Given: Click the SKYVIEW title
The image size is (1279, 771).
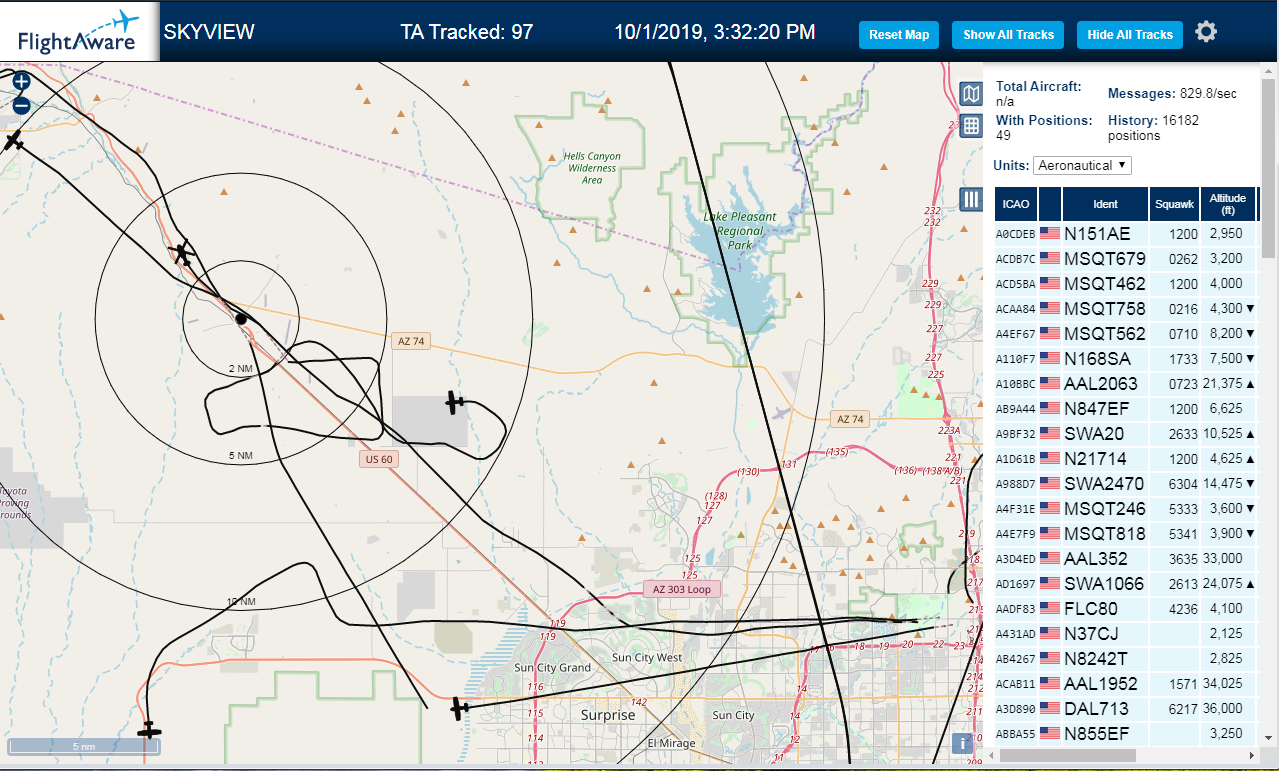Looking at the screenshot, I should (209, 32).
